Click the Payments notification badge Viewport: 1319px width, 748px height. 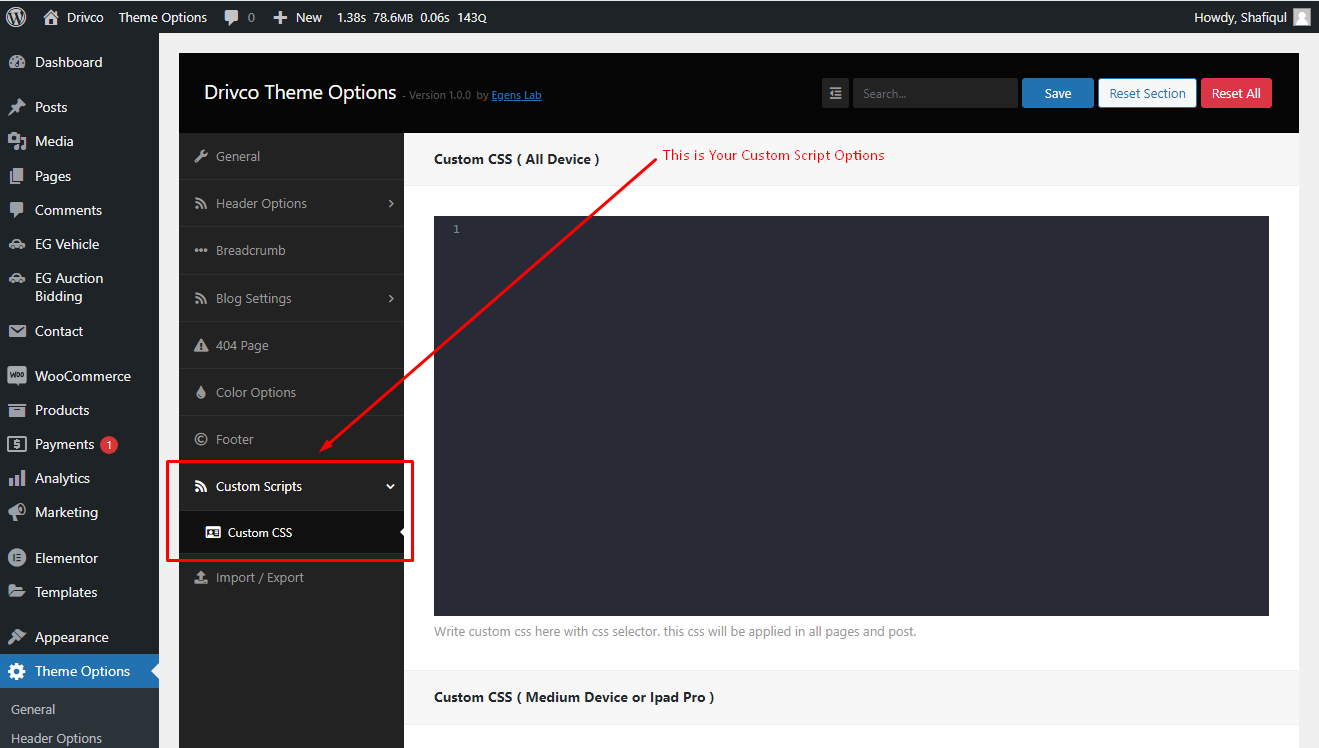click(109, 445)
